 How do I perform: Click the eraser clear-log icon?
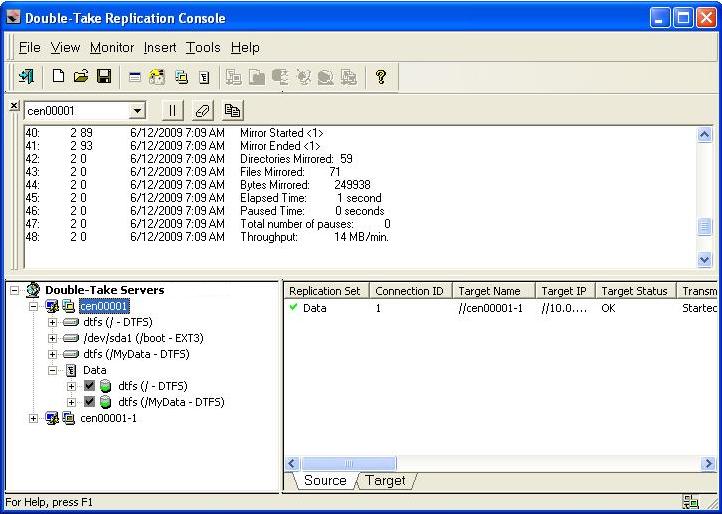tap(202, 111)
